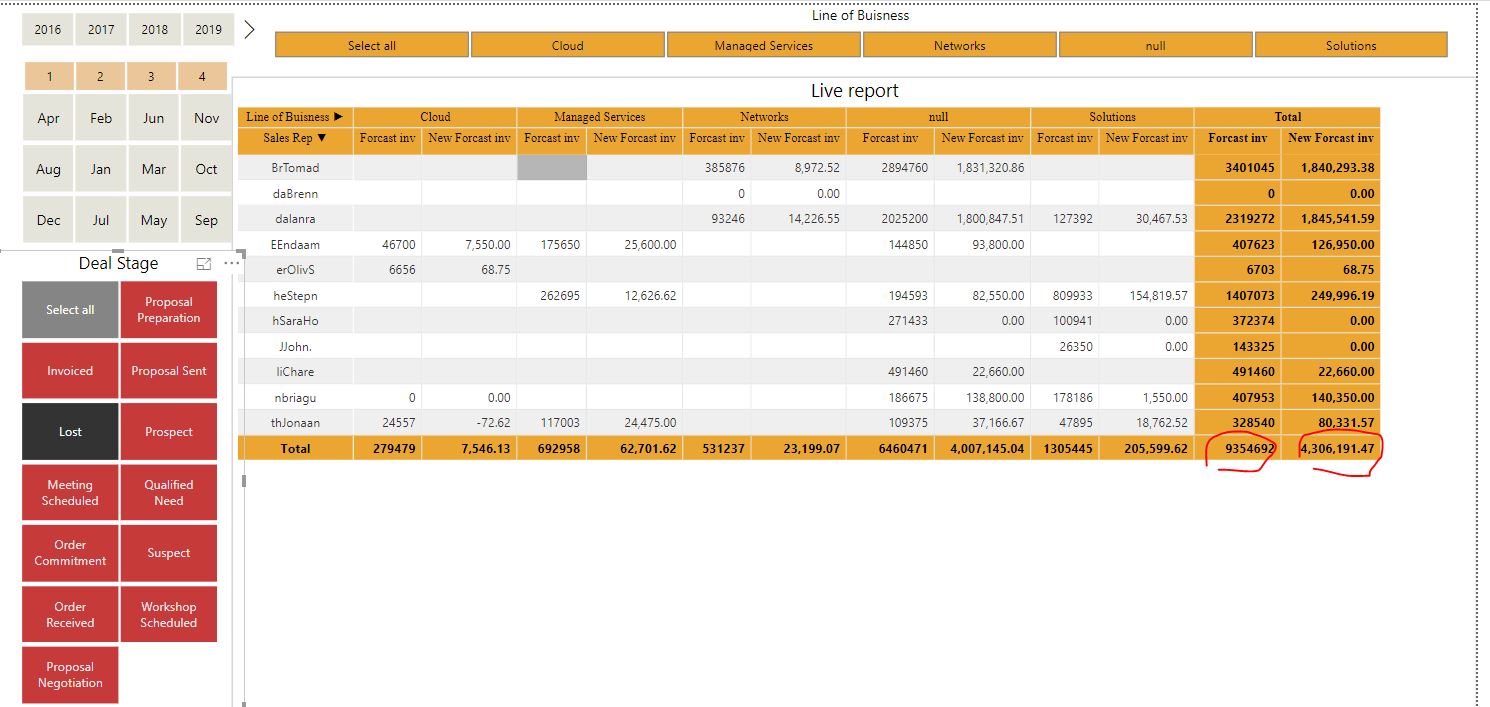
Task: Click Select all in Line of Buisness
Action: pos(372,45)
